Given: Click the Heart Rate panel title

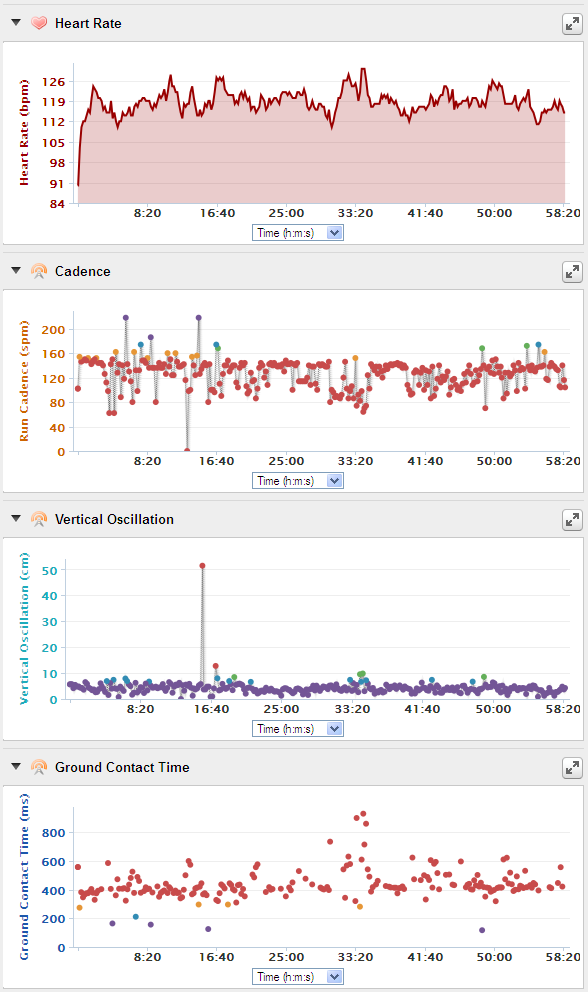Looking at the screenshot, I should point(88,23).
